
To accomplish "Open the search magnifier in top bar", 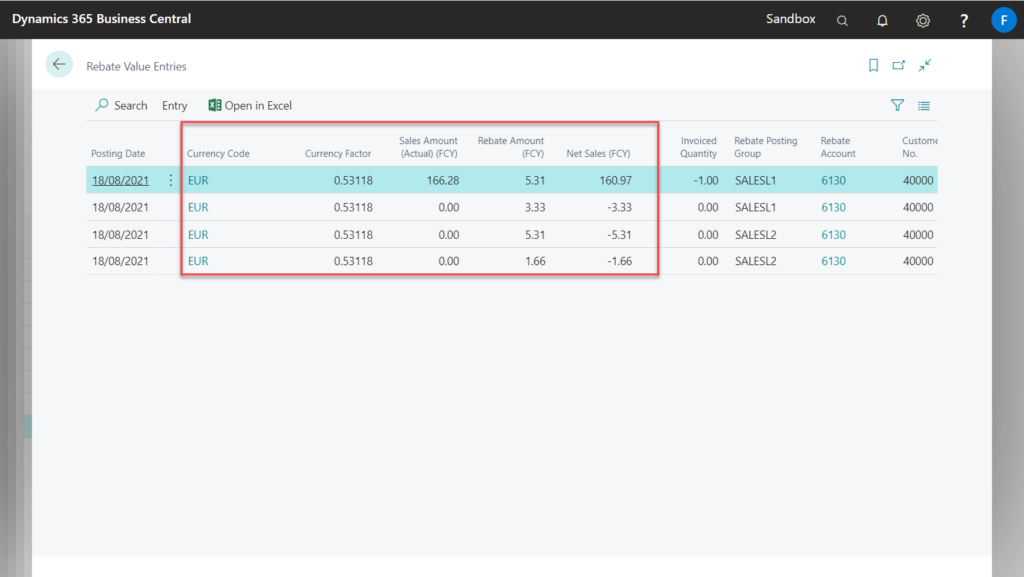I will (842, 20).
